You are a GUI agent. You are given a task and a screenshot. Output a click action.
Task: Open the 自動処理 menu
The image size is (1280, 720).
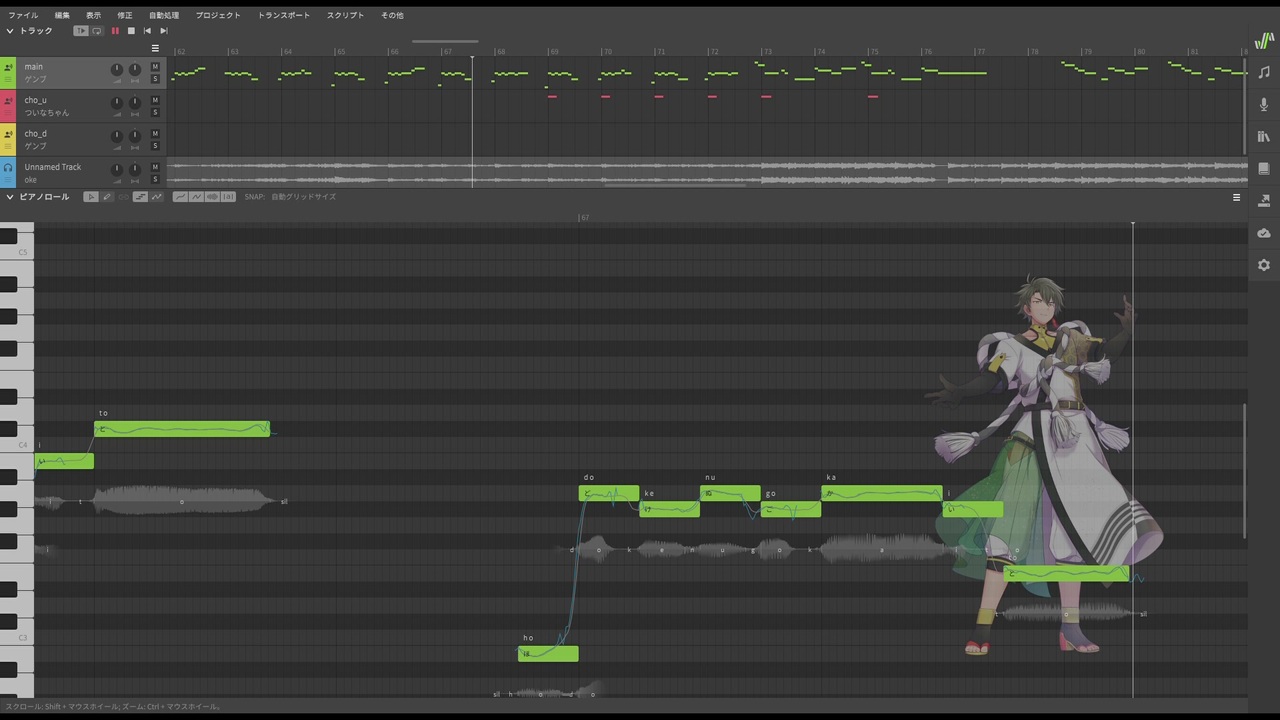pyautogui.click(x=164, y=15)
